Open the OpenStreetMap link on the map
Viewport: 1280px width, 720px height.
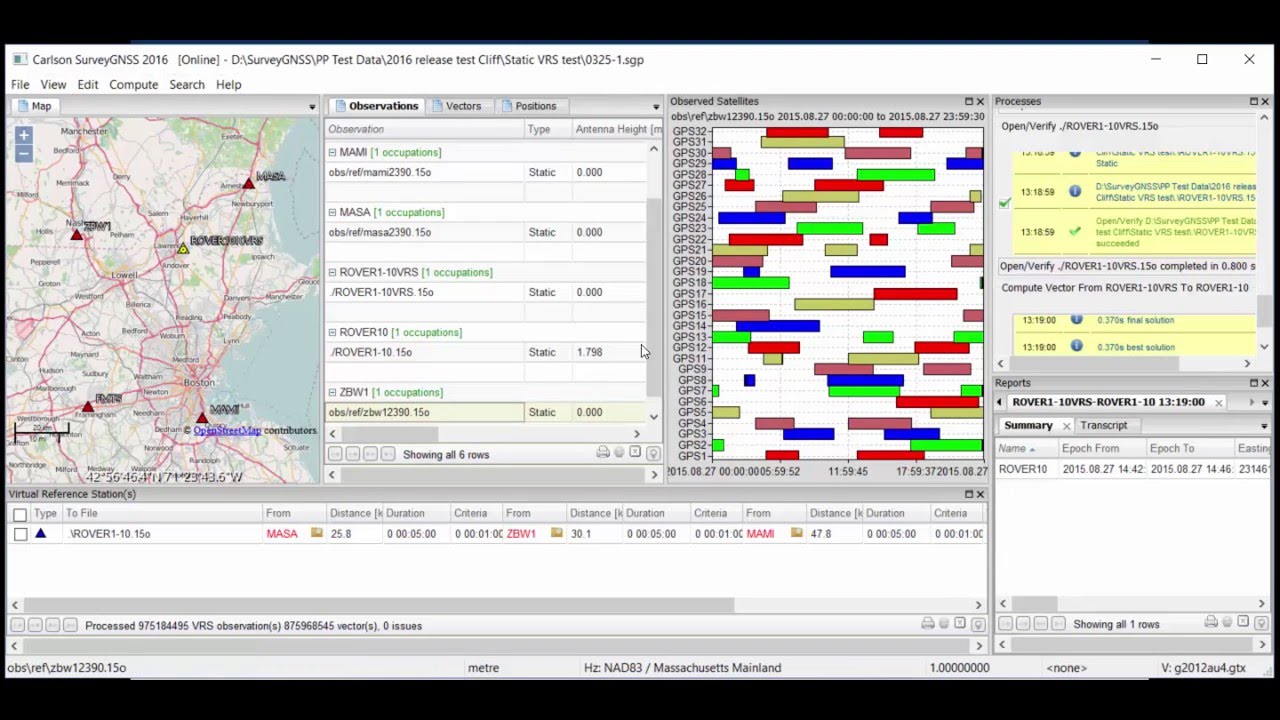227,431
